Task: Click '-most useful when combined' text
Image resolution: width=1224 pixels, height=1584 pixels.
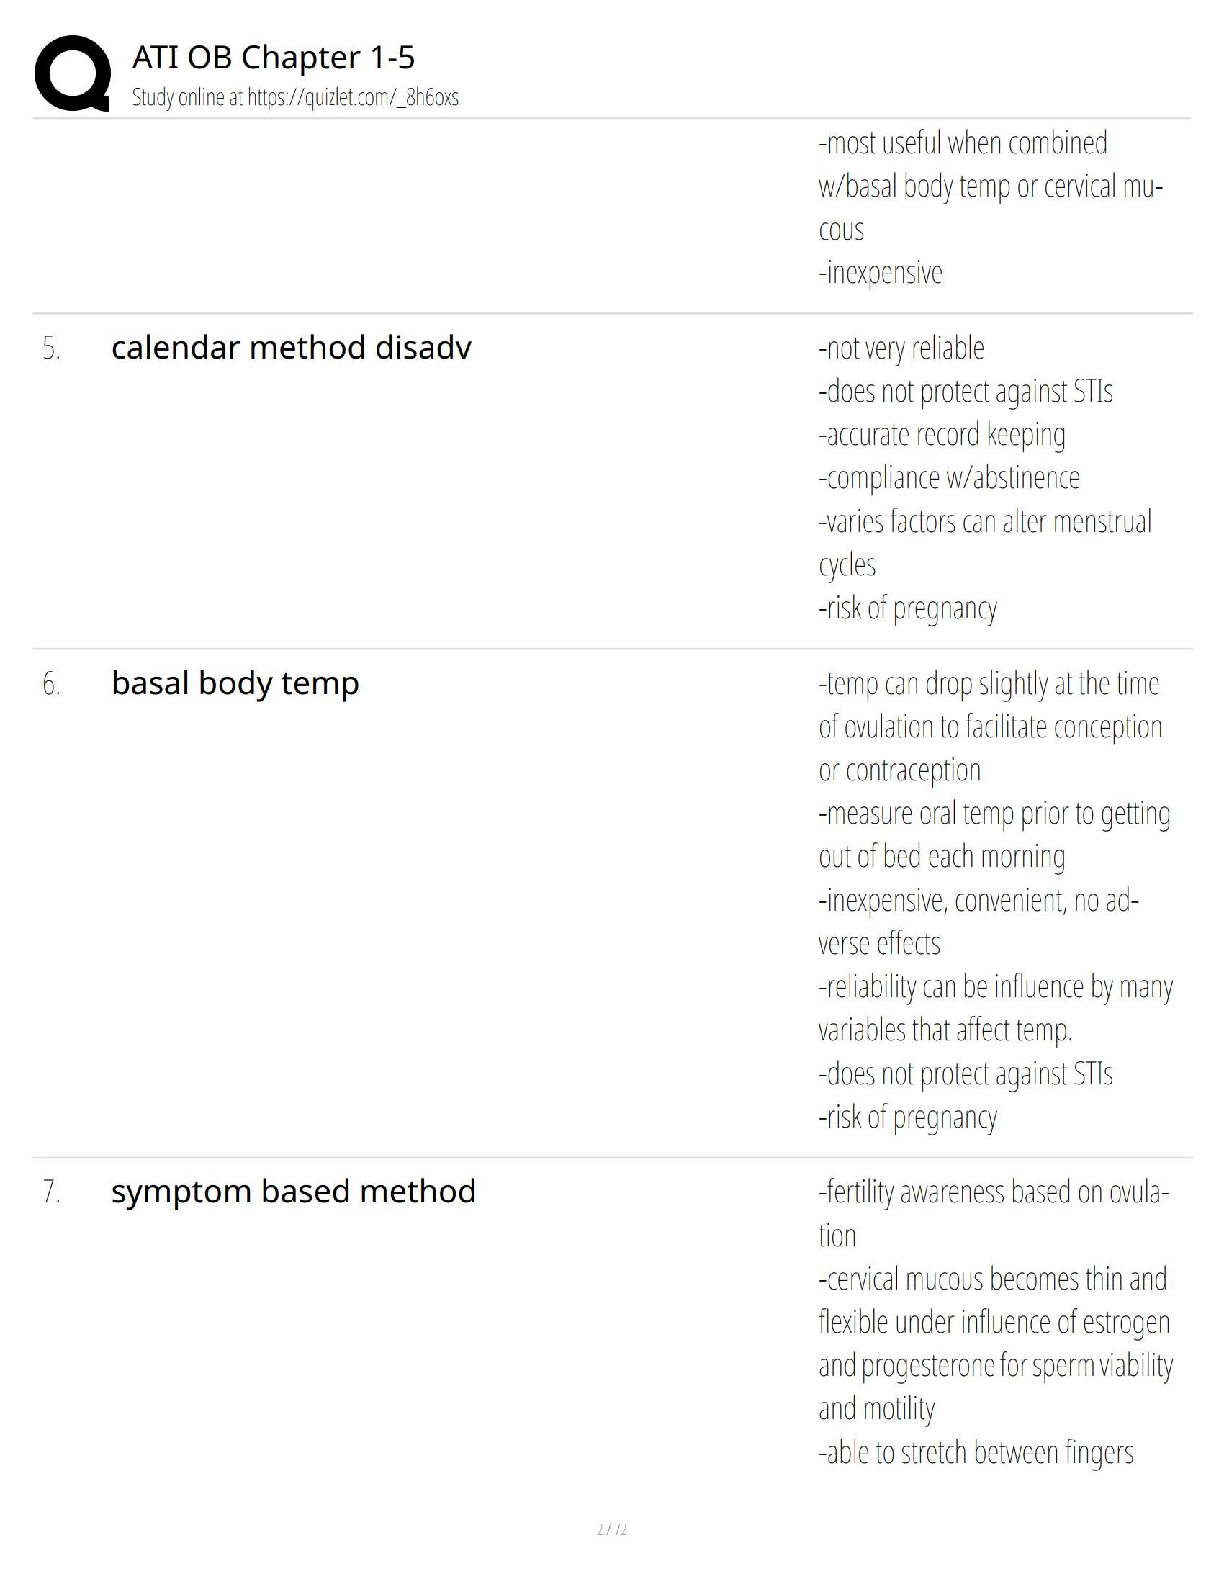Action: pos(962,143)
